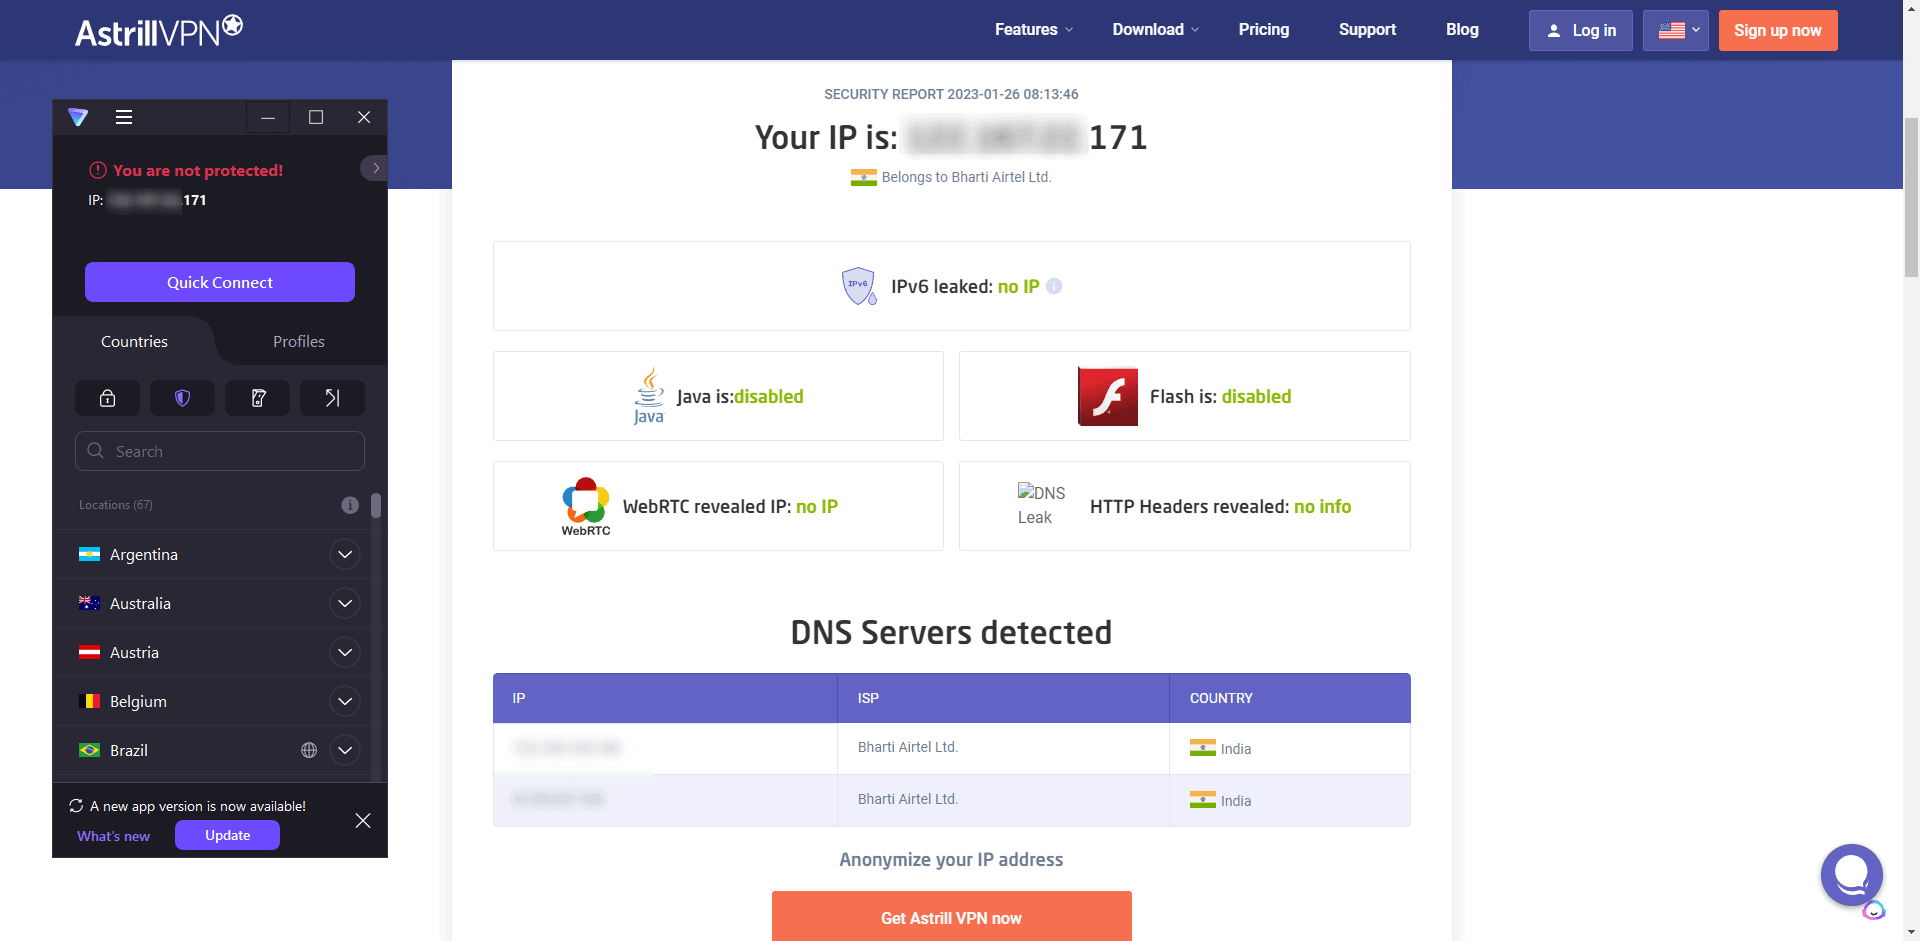Open the Pricing page
Viewport: 1920px width, 941px height.
1264,30
